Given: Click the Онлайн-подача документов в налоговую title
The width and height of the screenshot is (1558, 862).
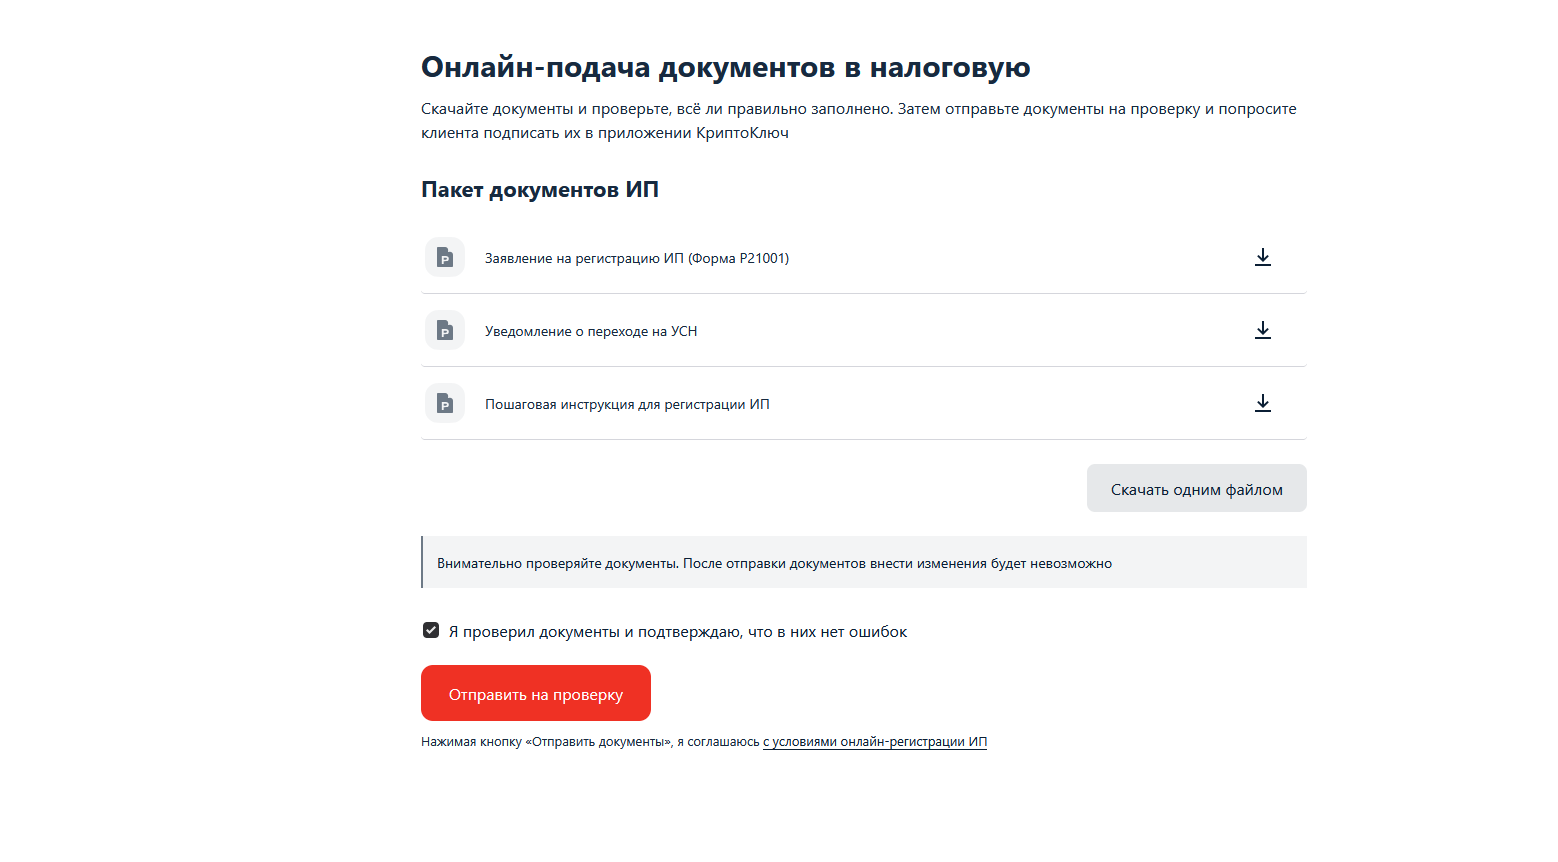Looking at the screenshot, I should click(x=726, y=67).
